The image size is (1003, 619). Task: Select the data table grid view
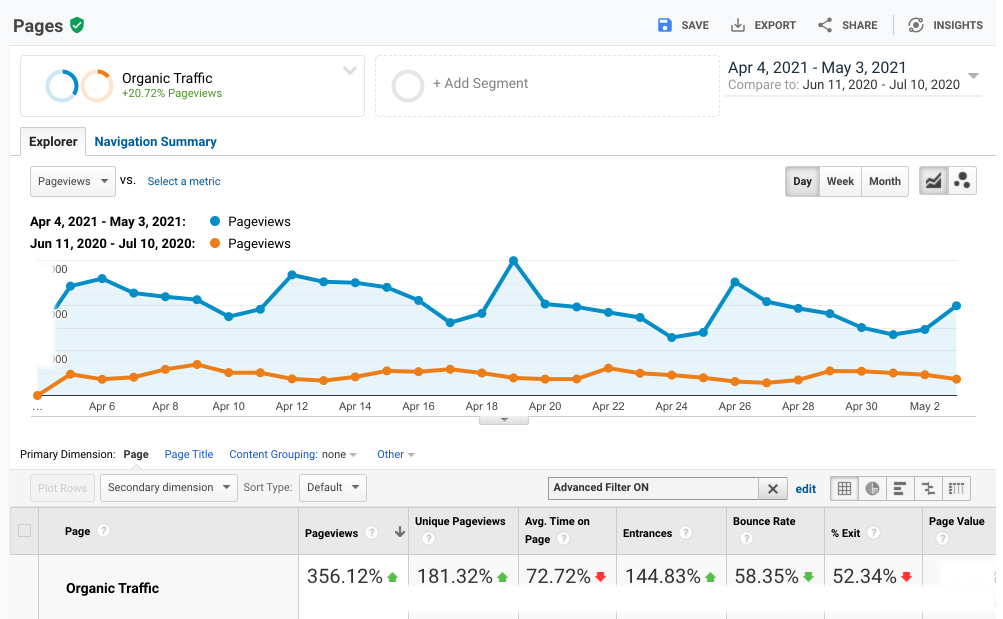tap(844, 488)
